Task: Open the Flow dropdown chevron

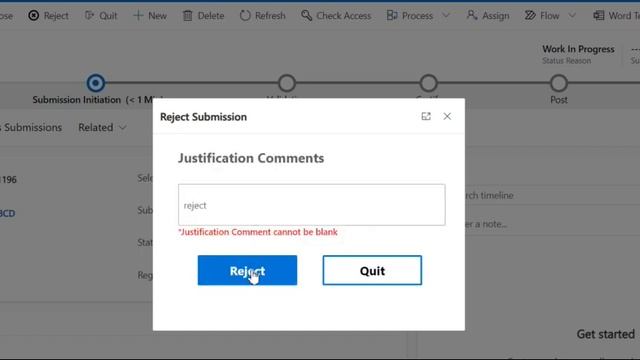Action: pyautogui.click(x=572, y=16)
